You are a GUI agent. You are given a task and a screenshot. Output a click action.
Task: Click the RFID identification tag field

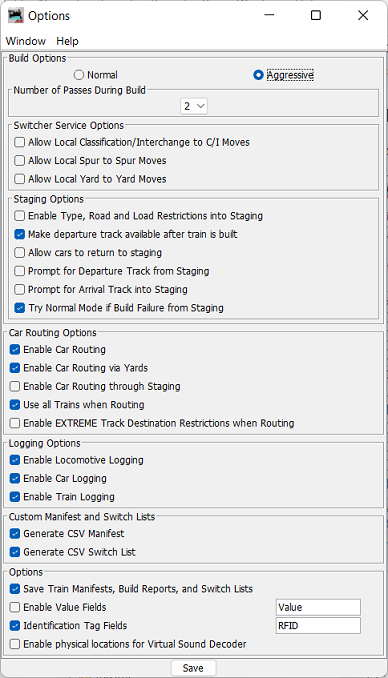318,626
